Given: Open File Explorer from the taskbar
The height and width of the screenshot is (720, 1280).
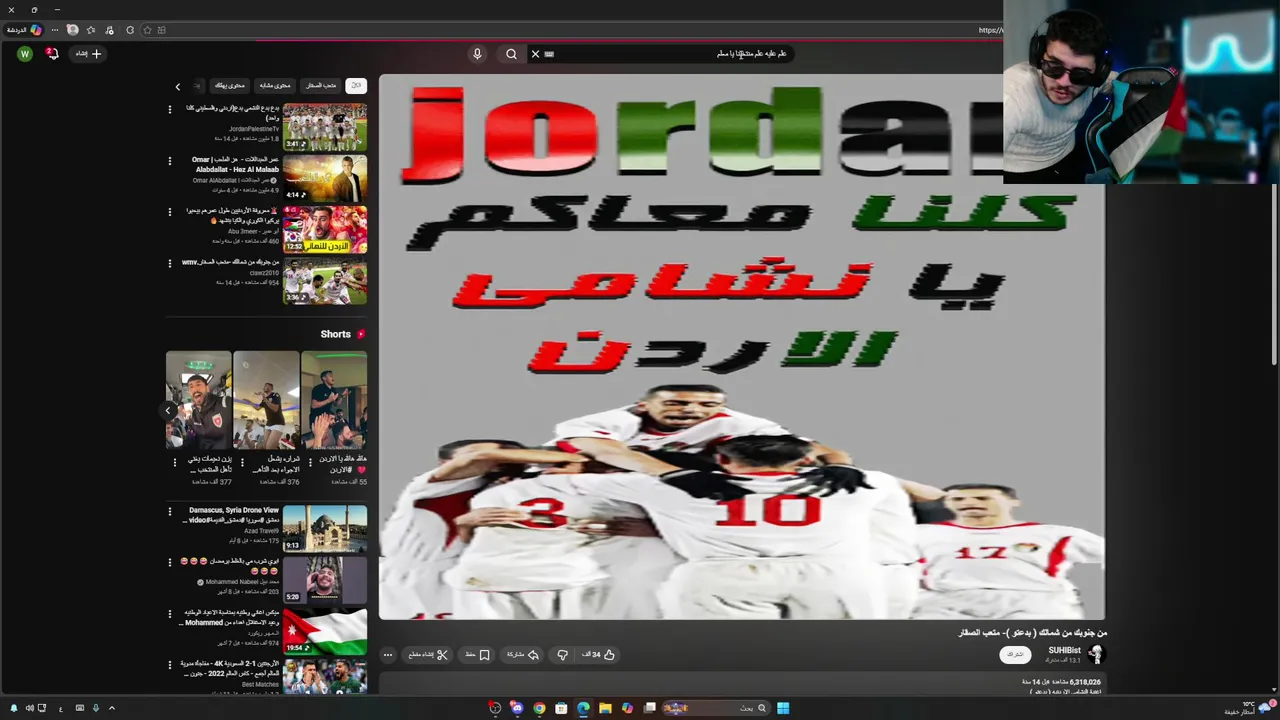Looking at the screenshot, I should (x=605, y=708).
